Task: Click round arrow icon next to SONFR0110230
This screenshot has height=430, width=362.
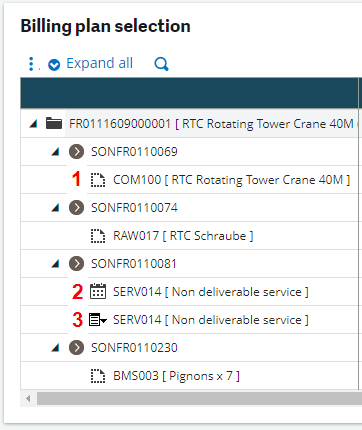Action: (x=76, y=348)
